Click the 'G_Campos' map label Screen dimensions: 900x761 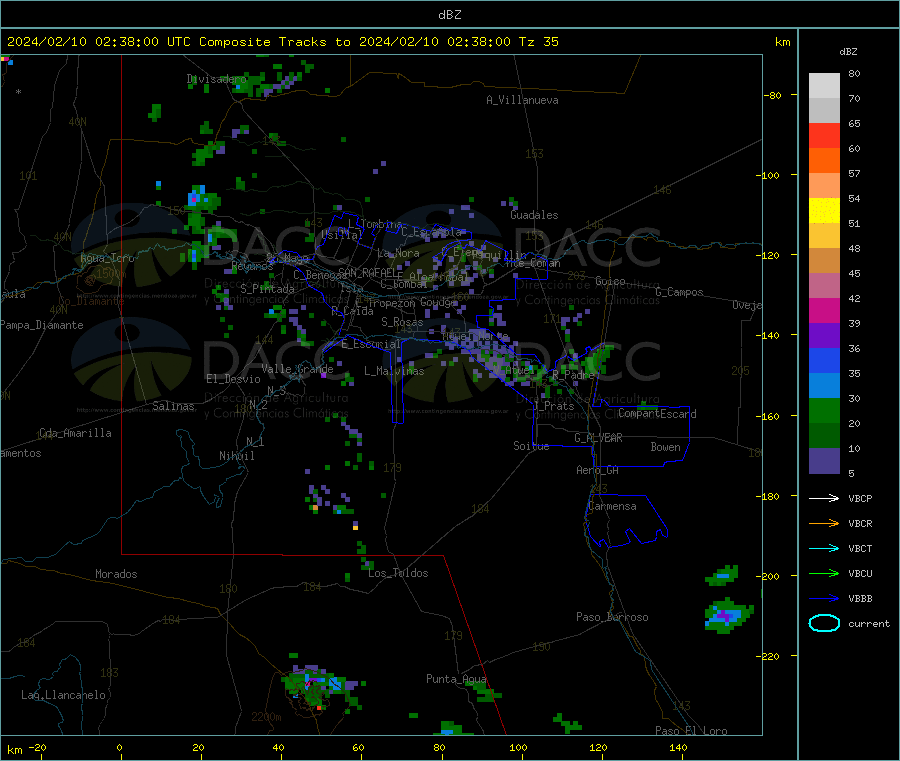(680, 292)
